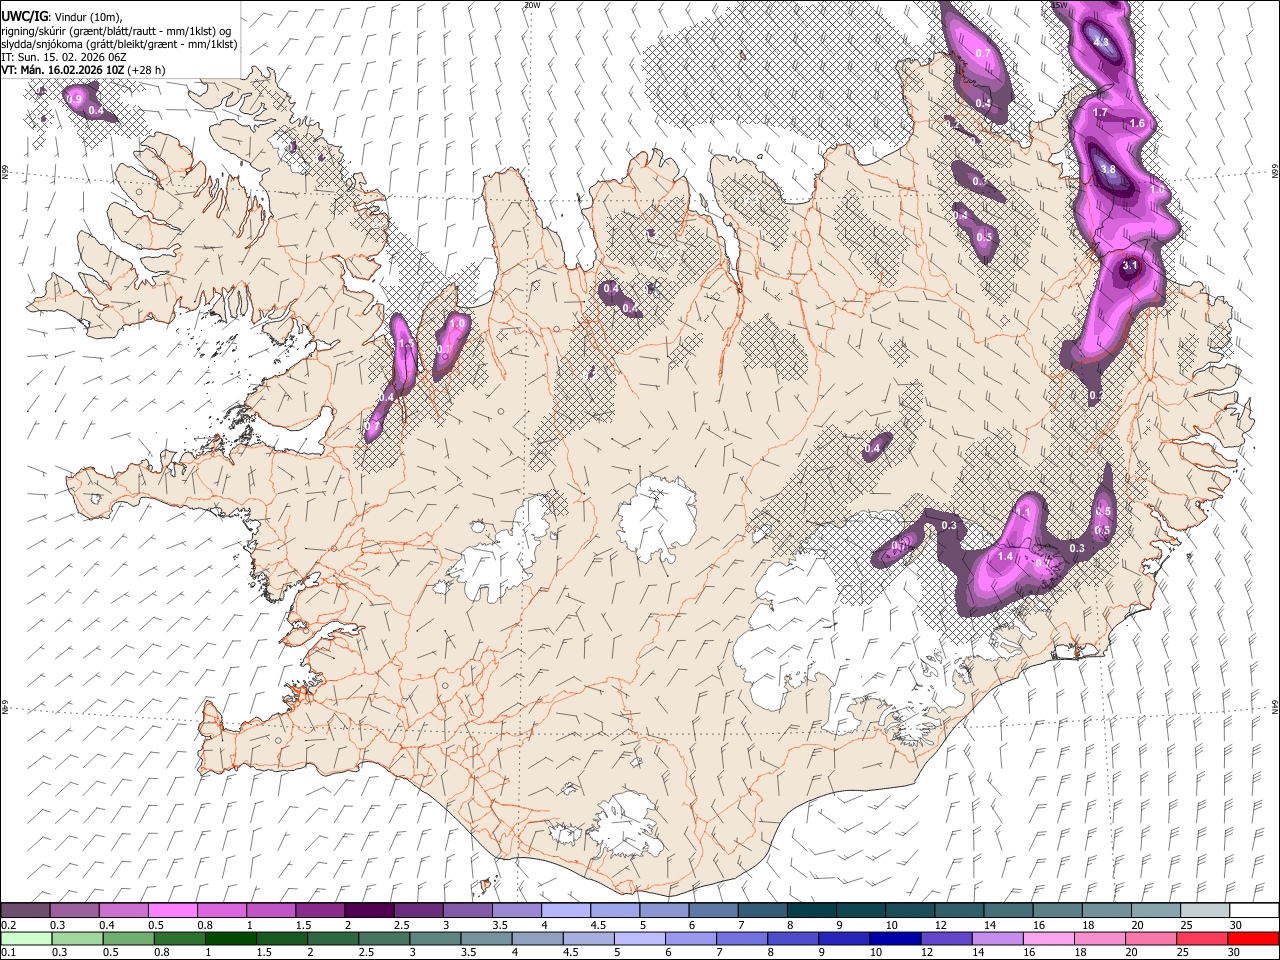This screenshot has height=960, width=1280.
Task: Click the '4.3' precipitation value on the map
Action: 1101,42
